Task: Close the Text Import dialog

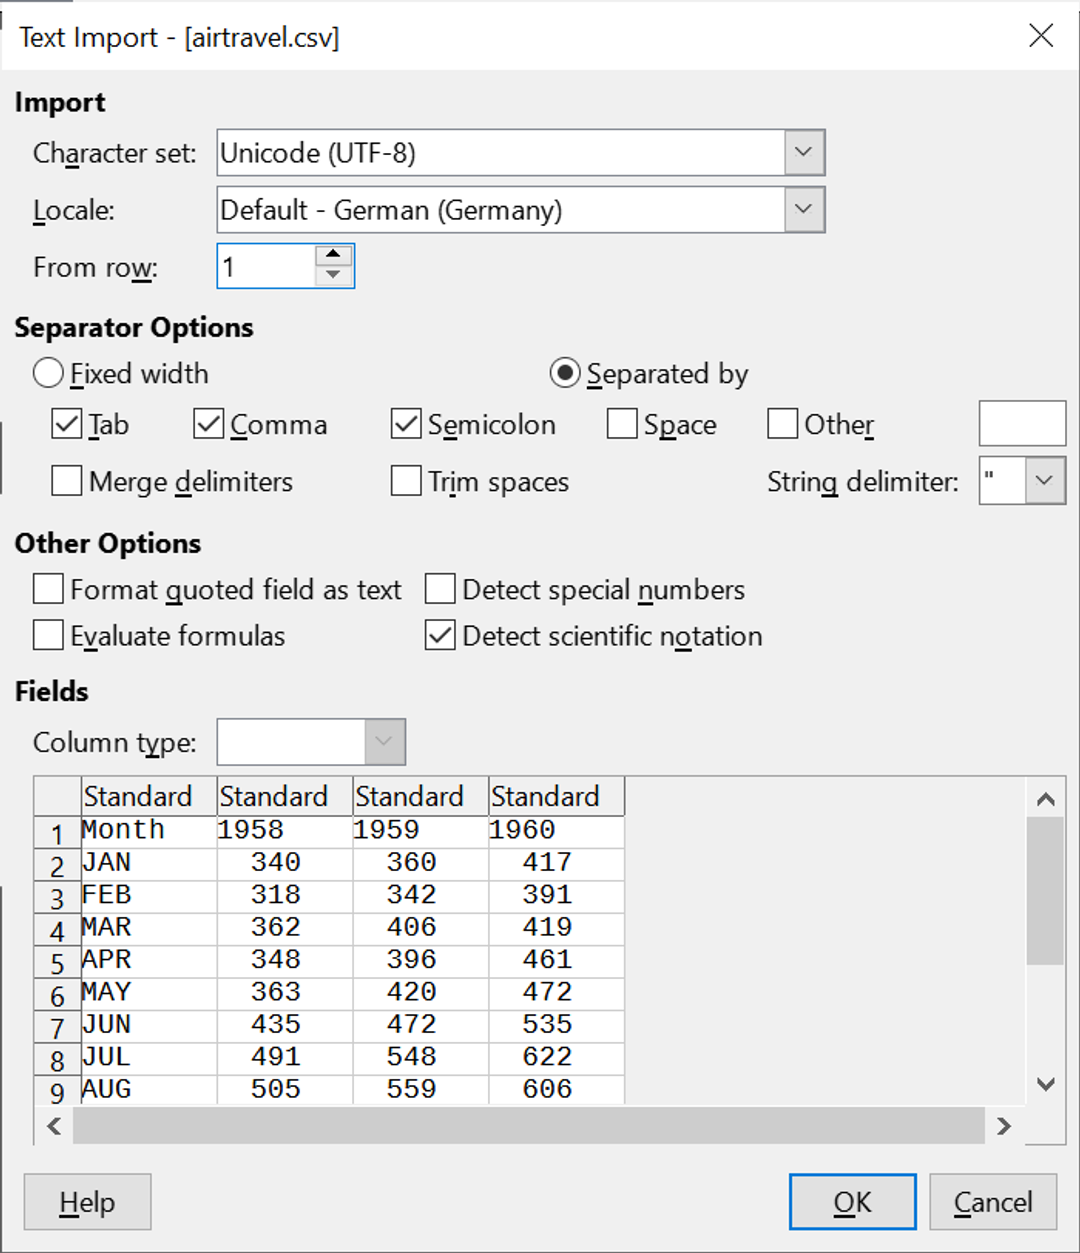Action: tap(1041, 36)
